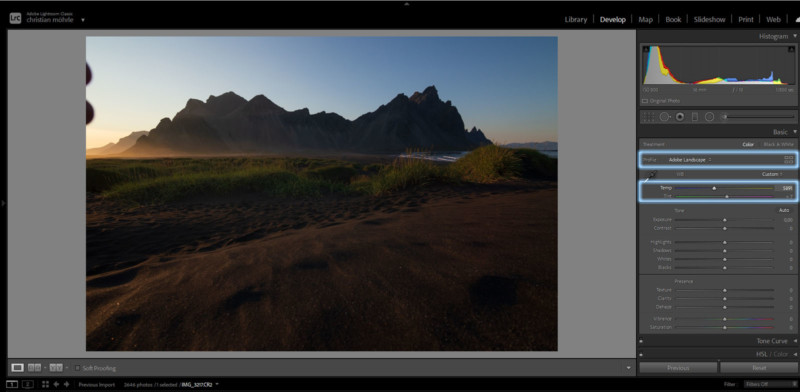The image size is (800, 392).
Task: Select the Spot Removal tool
Action: [665, 117]
